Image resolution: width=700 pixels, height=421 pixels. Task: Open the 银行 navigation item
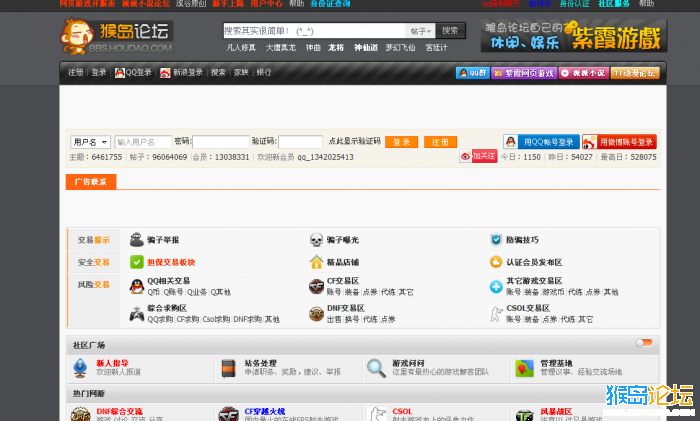(264, 72)
